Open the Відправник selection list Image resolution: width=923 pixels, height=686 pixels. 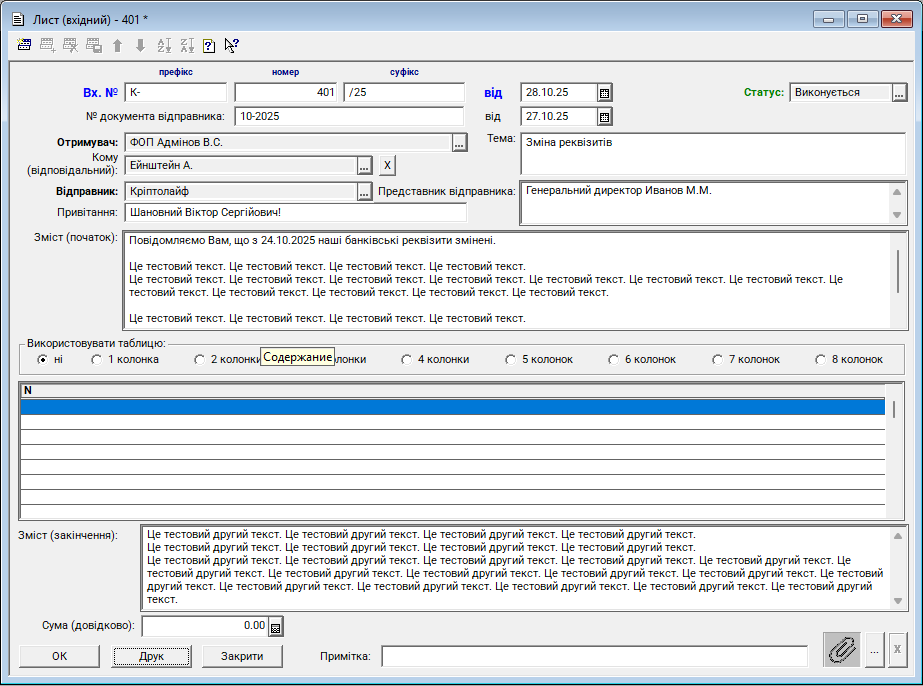point(364,192)
